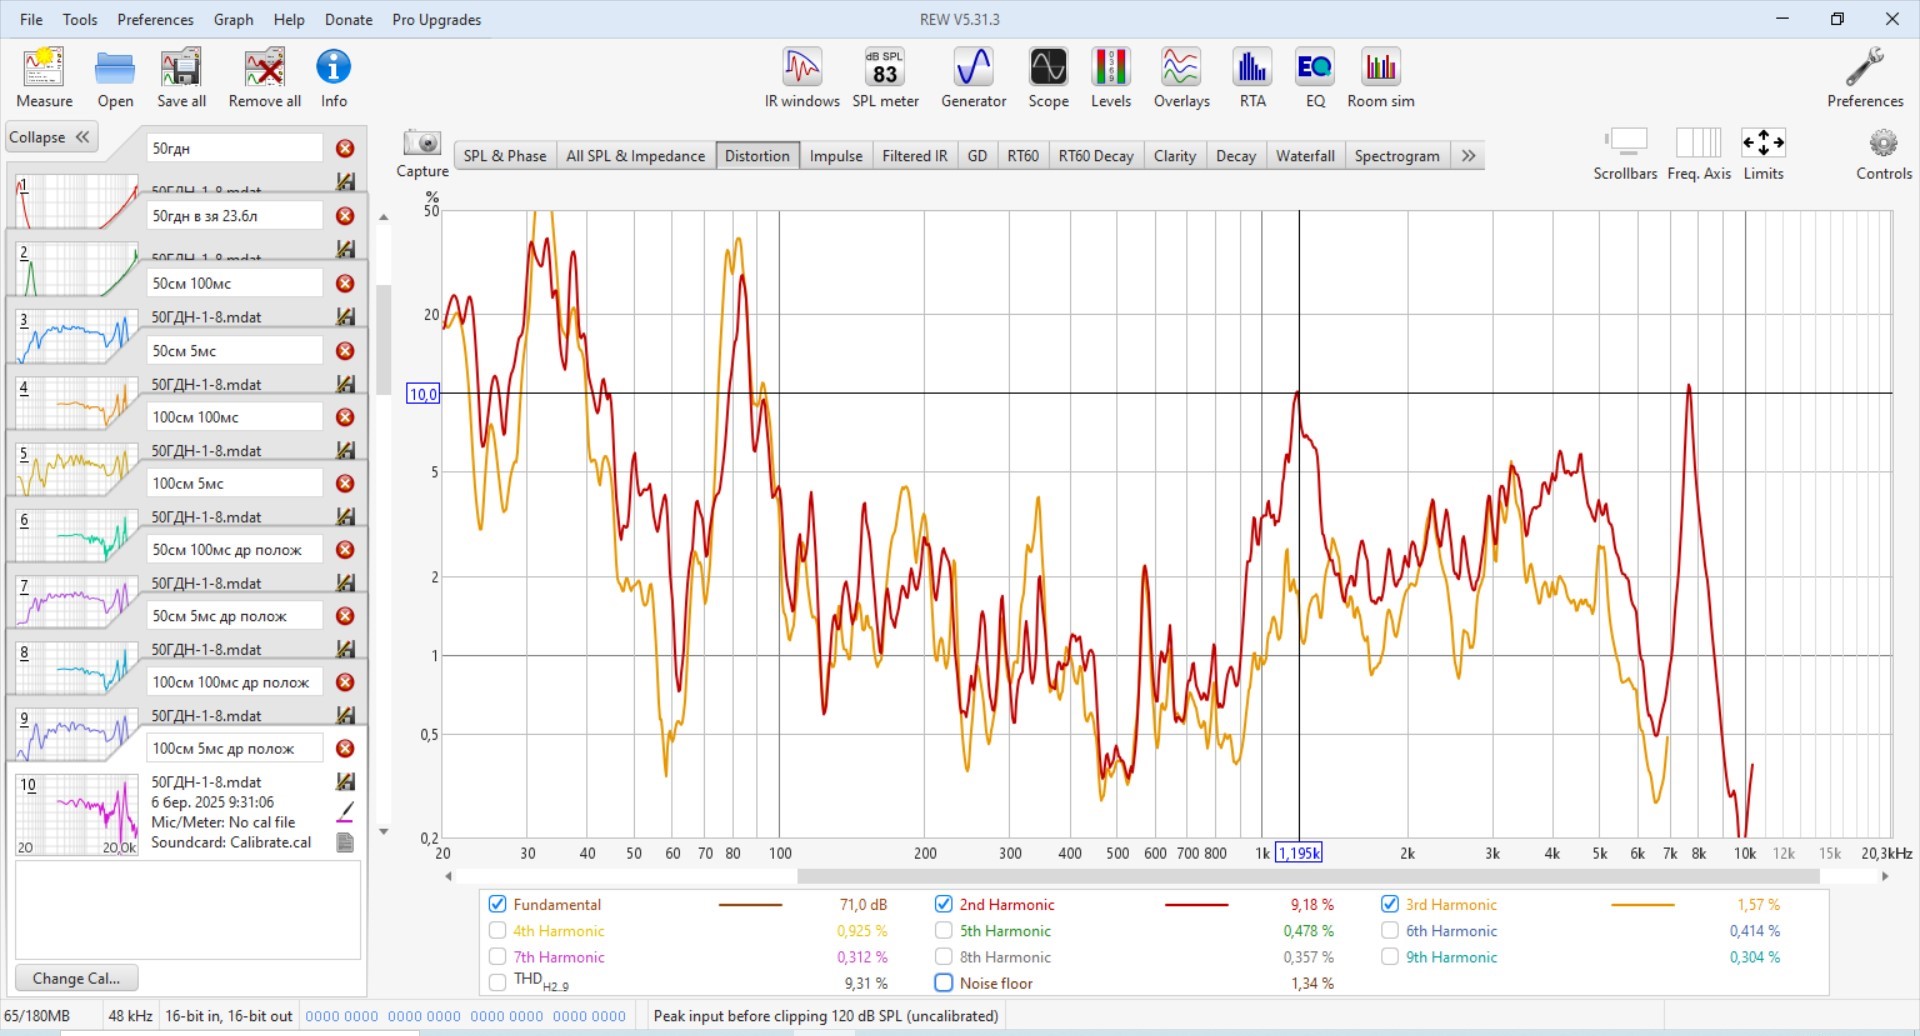This screenshot has width=1920, height=1036.
Task: Enable 7th Harmonic trace
Action: [x=497, y=957]
